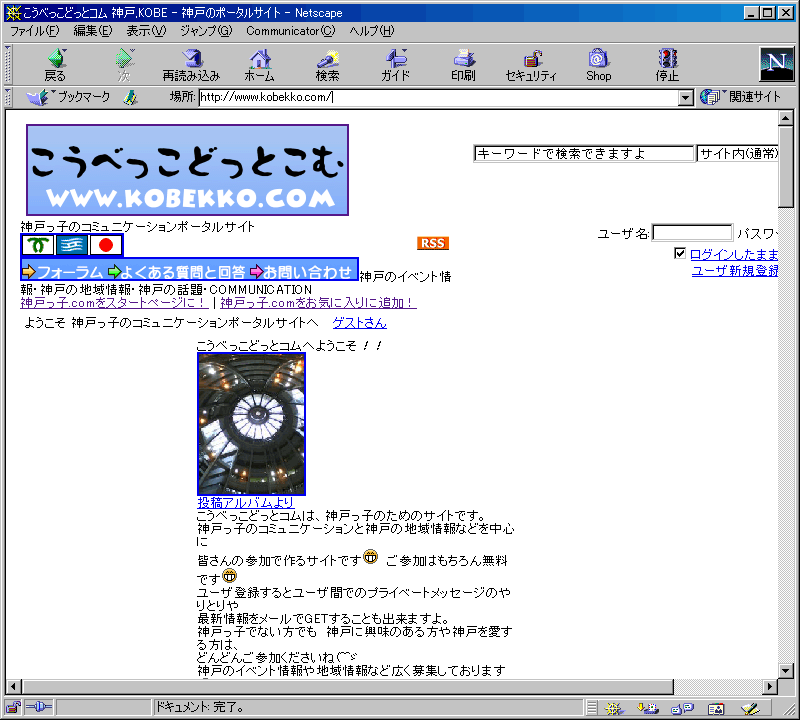The image size is (800, 720).
Task: Open the Address Book icon in component bar
Action: click(x=716, y=708)
